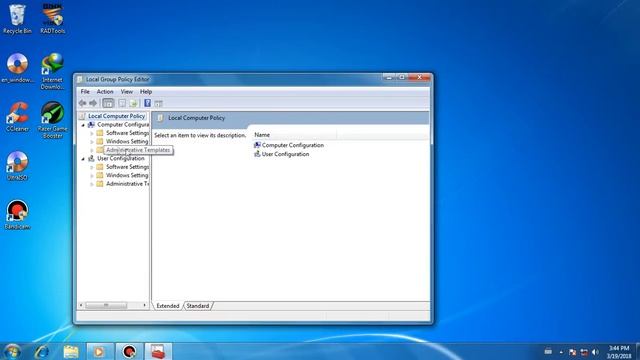Collapse the User Configuration tree node
This screenshot has height=360, width=640.
[83, 159]
